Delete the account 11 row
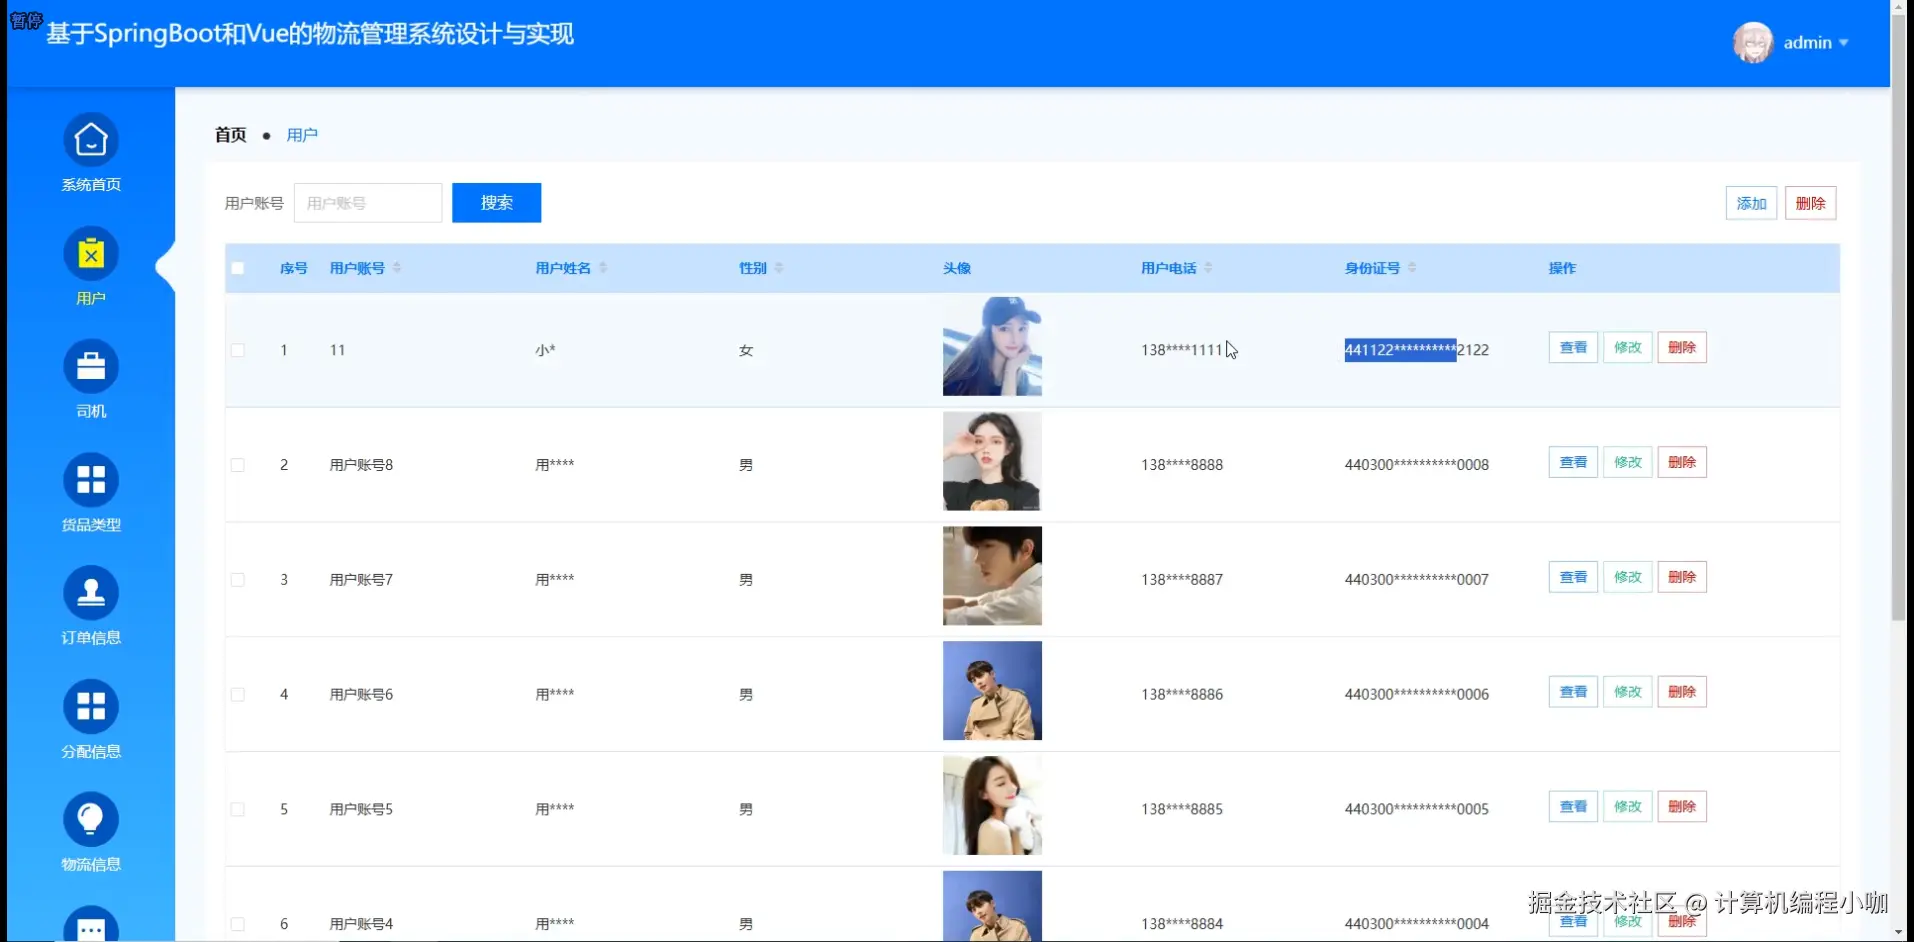Image resolution: width=1914 pixels, height=942 pixels. coord(1682,348)
